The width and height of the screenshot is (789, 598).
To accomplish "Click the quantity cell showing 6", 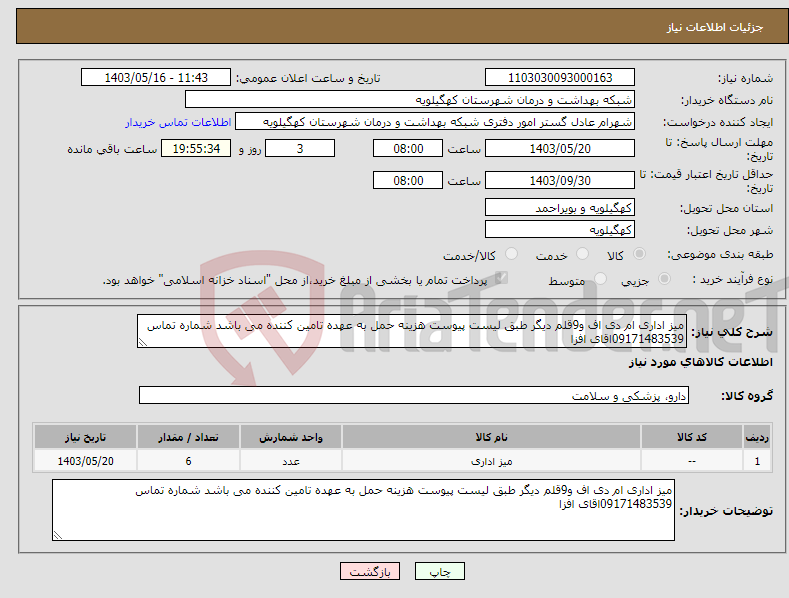I will [188, 461].
